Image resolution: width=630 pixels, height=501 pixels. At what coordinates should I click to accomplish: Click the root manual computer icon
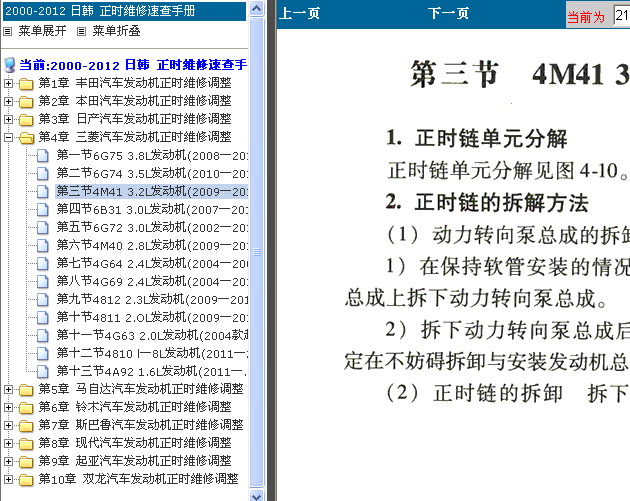(x=10, y=65)
